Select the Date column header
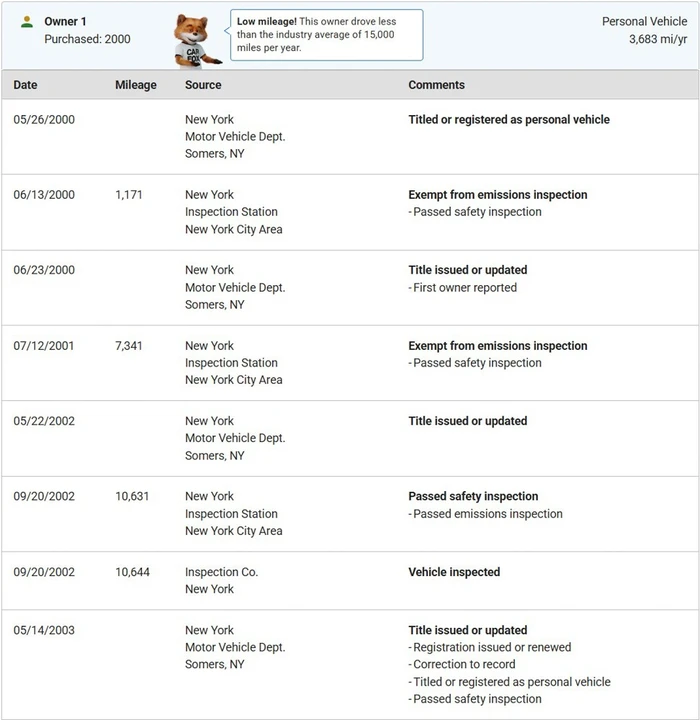The height and width of the screenshot is (720, 700). coord(25,85)
